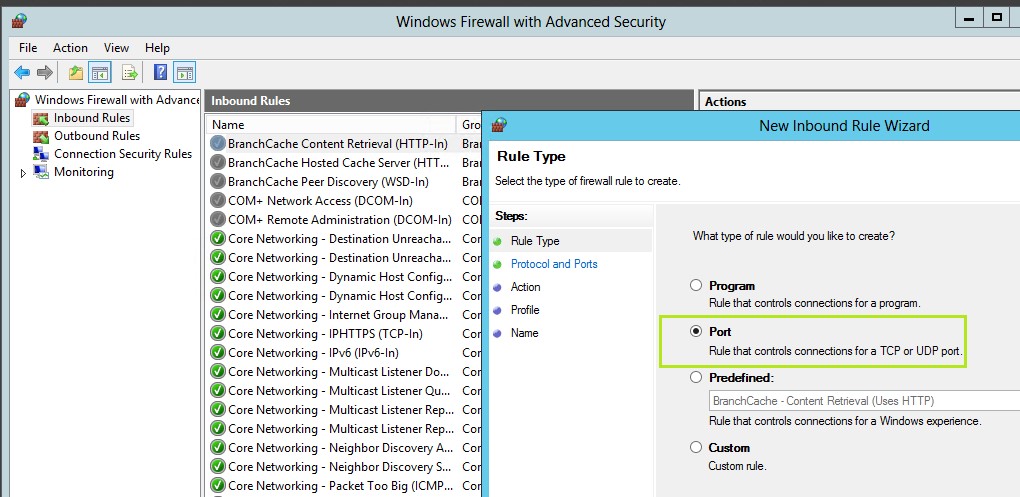
Task: Expand the Monitoring tree node arrow
Action: [x=24, y=173]
